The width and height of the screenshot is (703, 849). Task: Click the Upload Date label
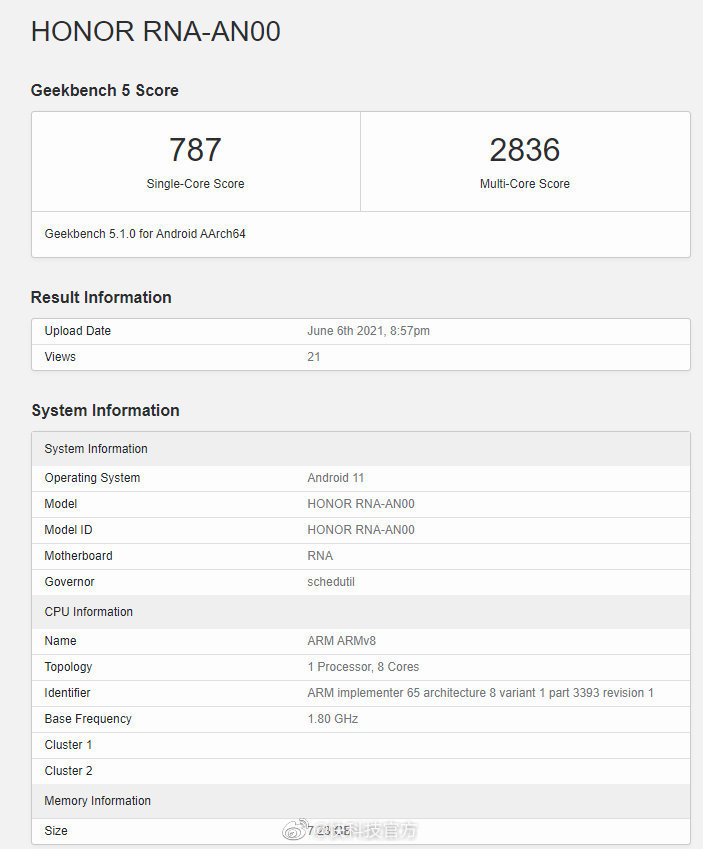[77, 331]
